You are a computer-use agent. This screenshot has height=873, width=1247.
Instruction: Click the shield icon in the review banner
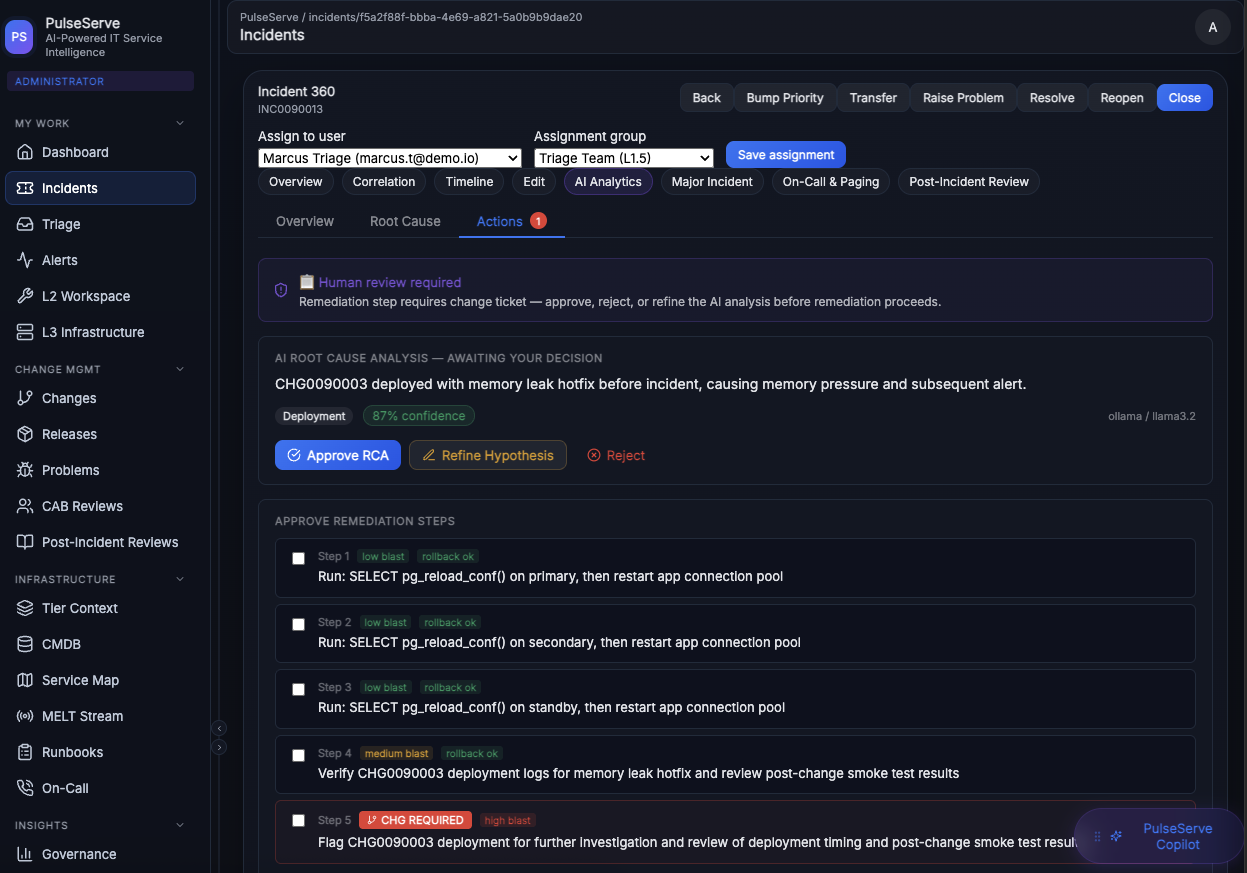(x=281, y=290)
